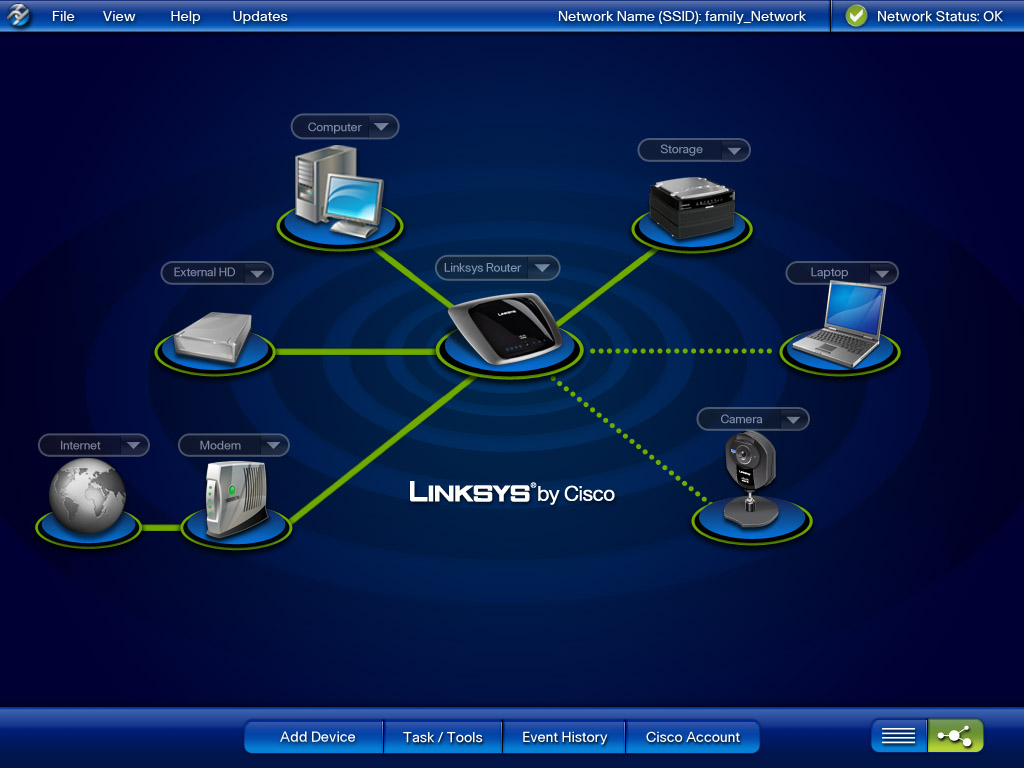Switch to list view layout
This screenshot has height=768, width=1024.
[x=898, y=736]
